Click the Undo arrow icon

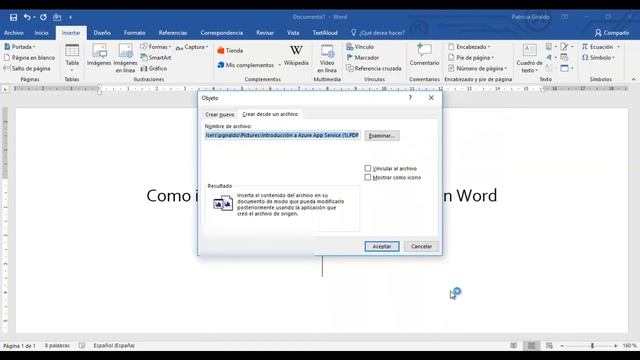pos(27,17)
